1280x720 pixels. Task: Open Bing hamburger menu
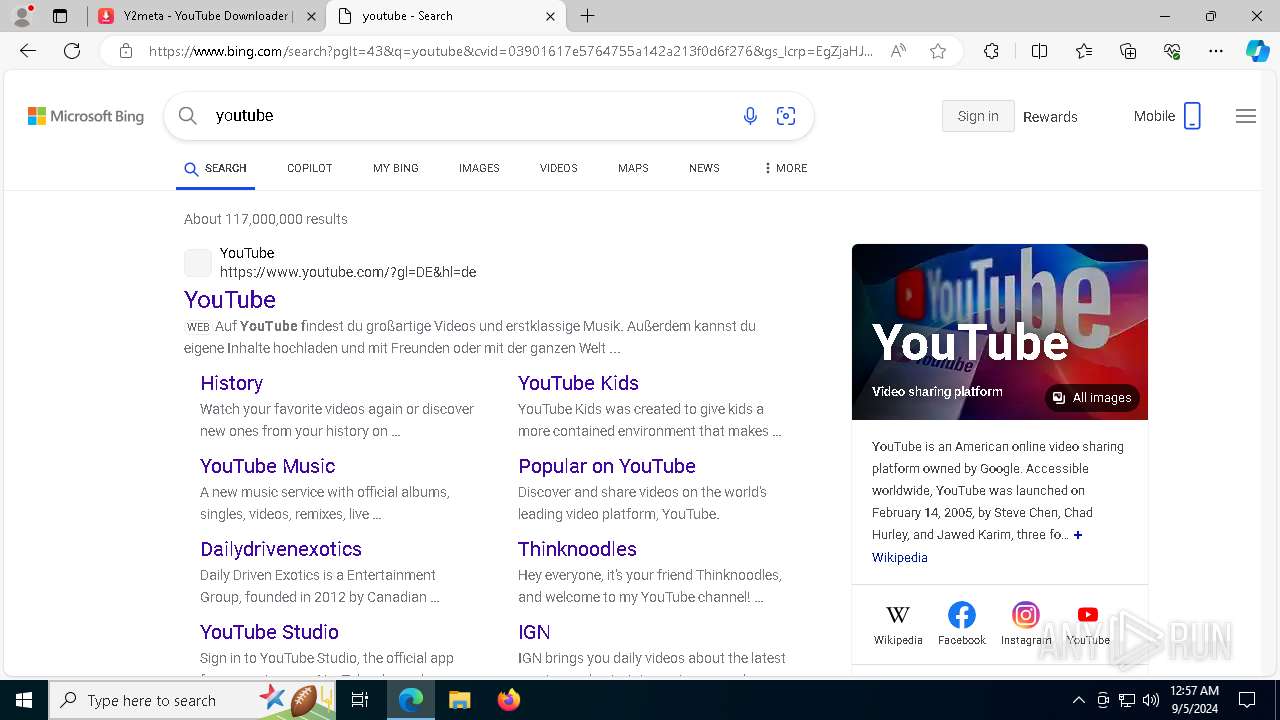click(1246, 116)
